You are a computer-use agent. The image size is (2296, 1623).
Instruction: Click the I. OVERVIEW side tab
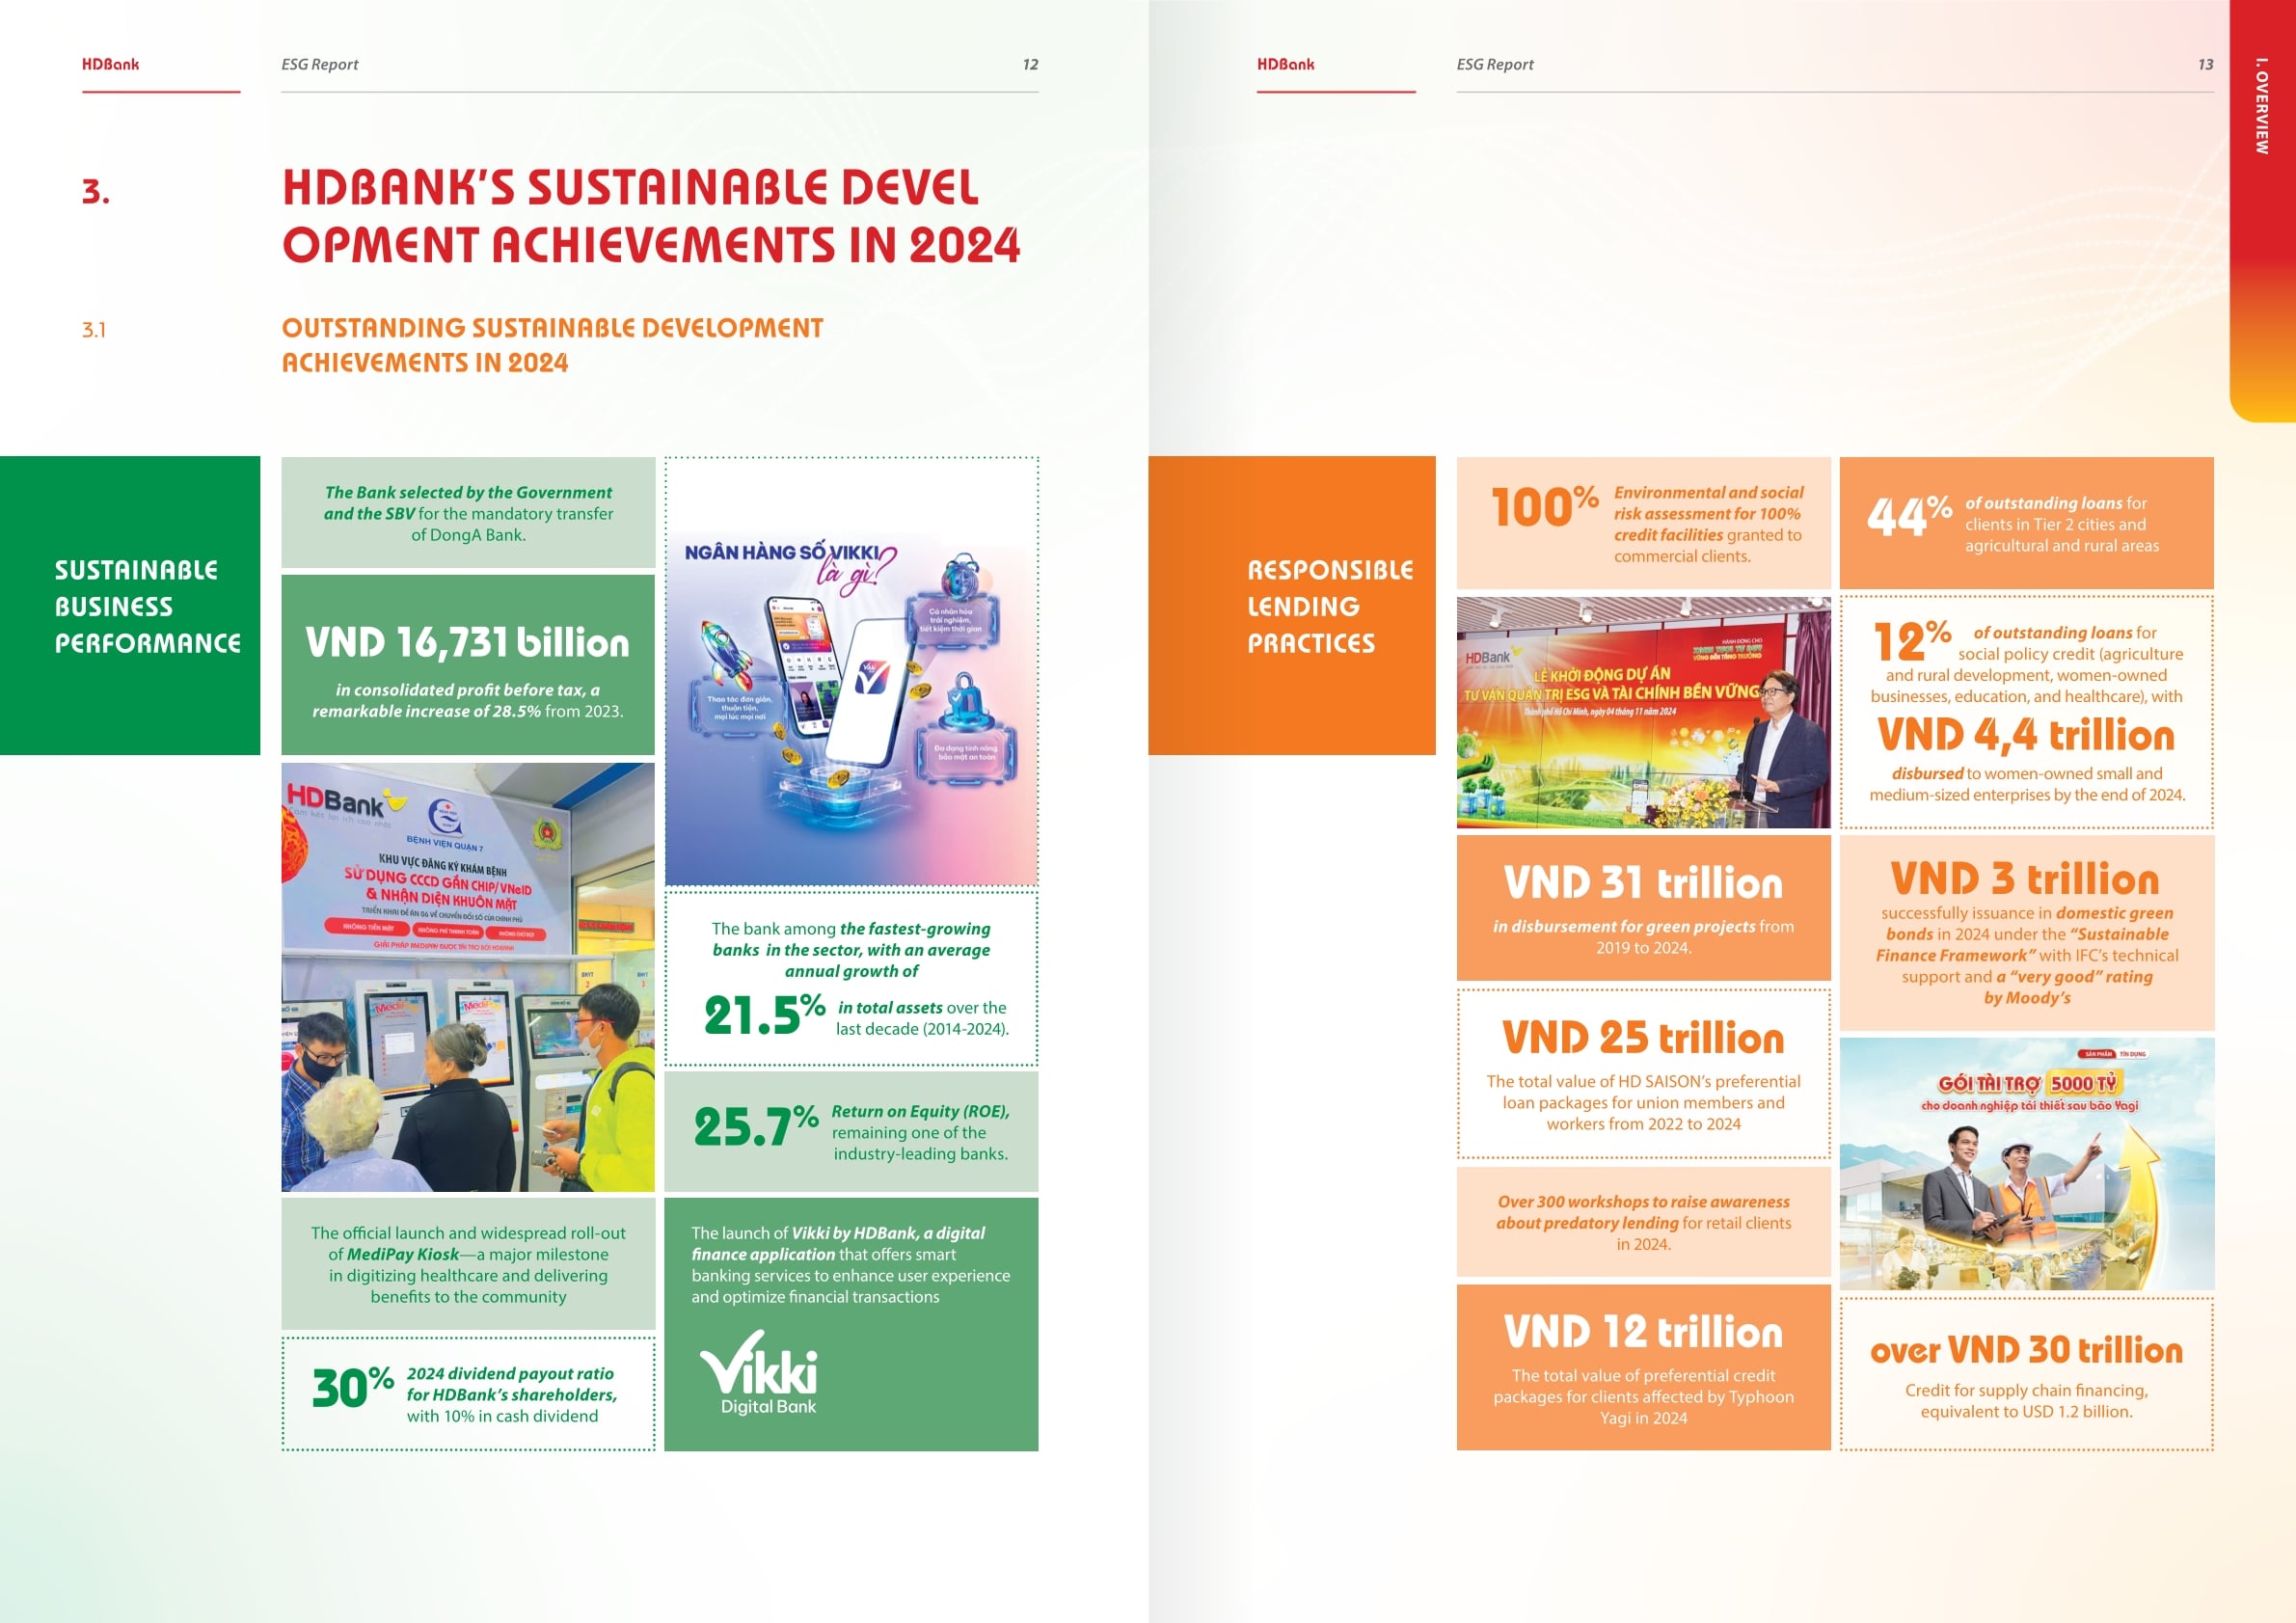pos(2261,105)
